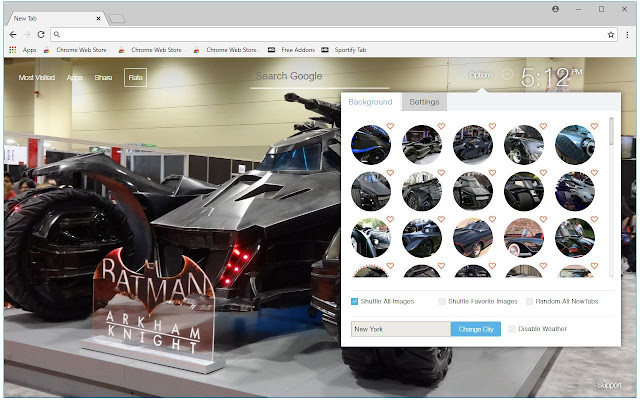Favorite the second thumbnail in the first row
Screen dimensions: 640x400
pos(441,126)
